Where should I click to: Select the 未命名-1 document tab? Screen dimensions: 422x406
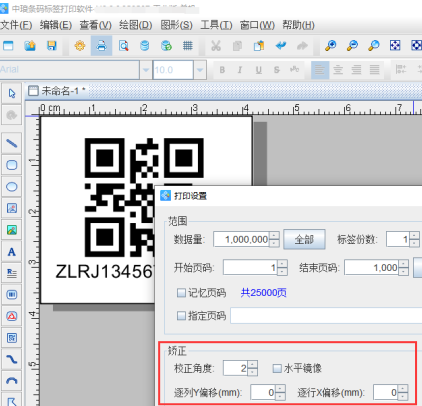point(57,91)
